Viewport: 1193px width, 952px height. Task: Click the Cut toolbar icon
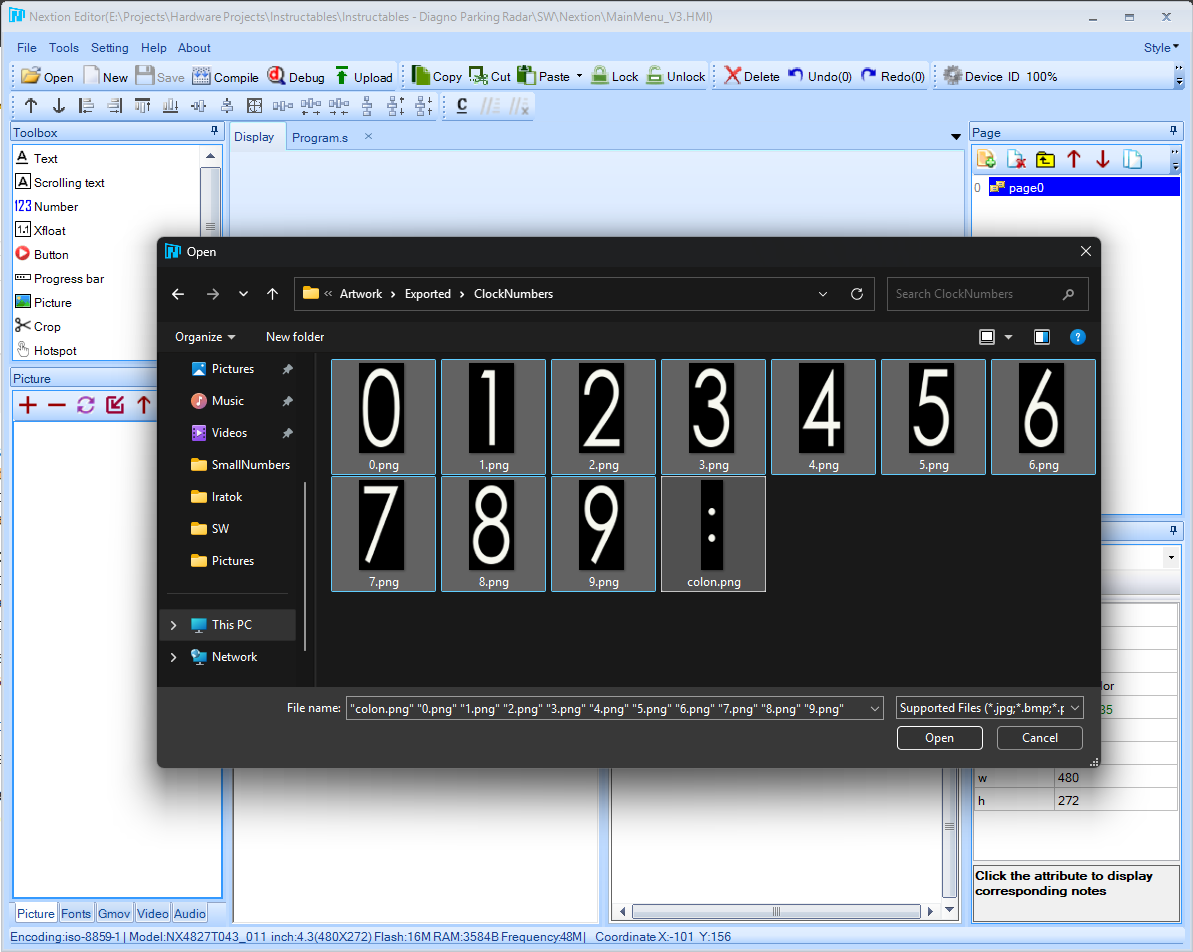pos(478,75)
